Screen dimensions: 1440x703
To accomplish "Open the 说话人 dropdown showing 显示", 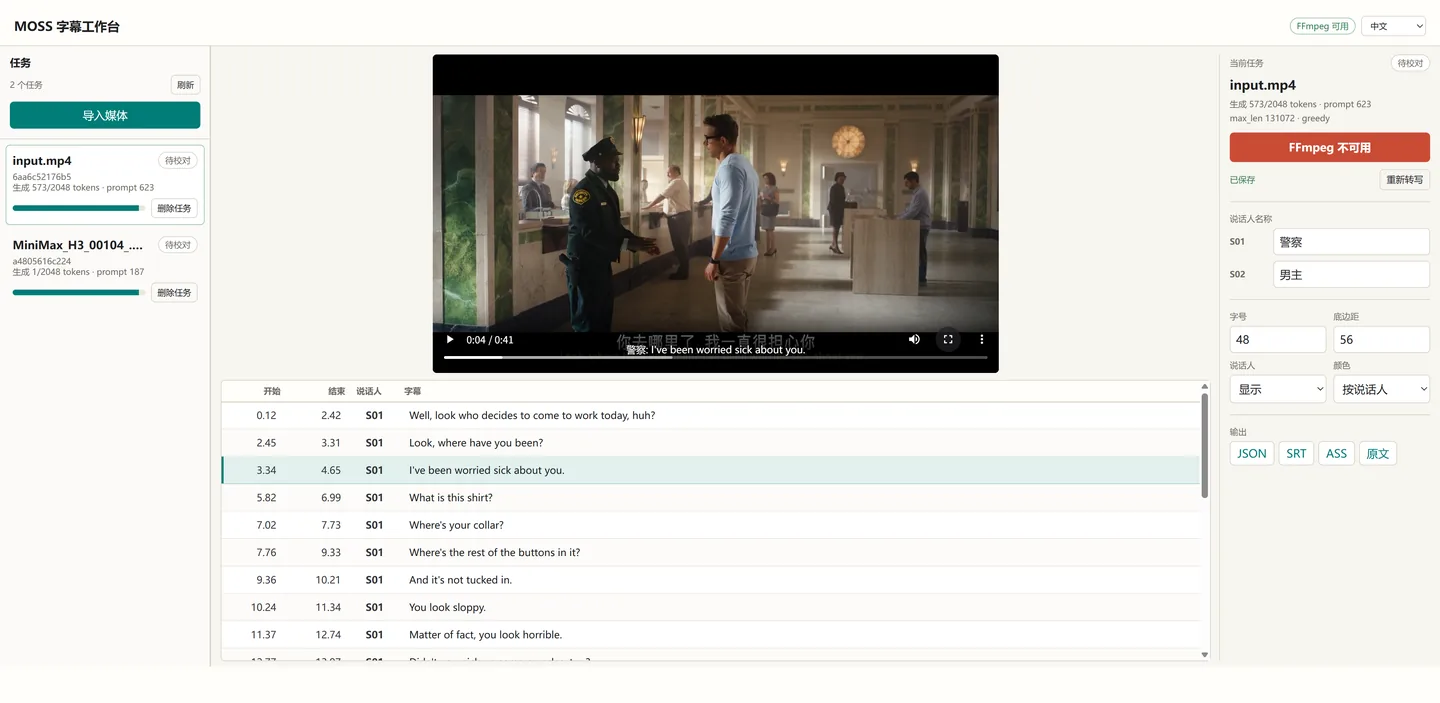I will (1278, 389).
